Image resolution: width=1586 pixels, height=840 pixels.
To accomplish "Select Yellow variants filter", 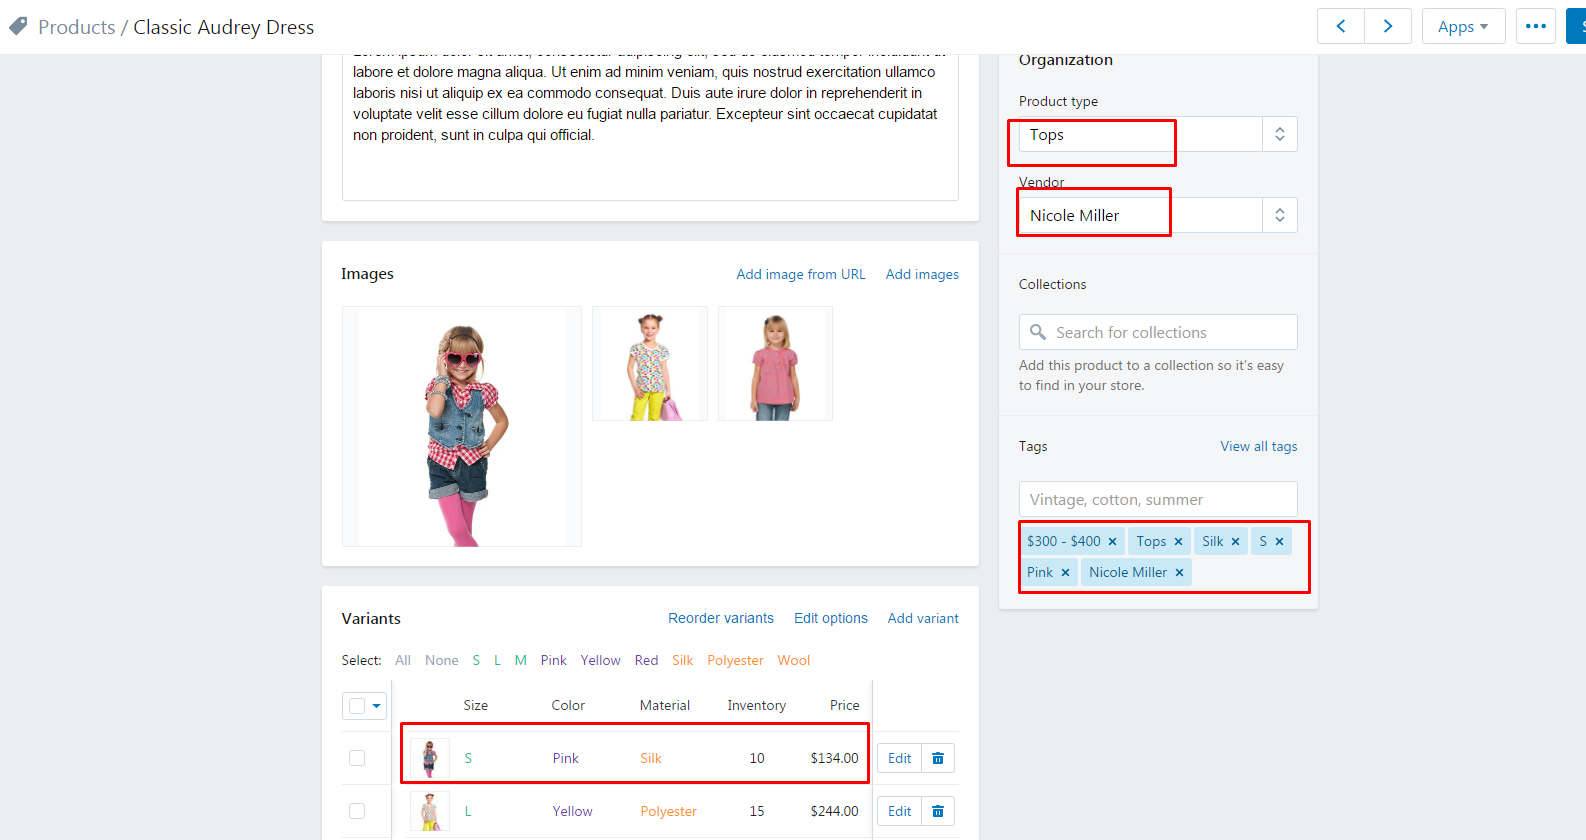I will coord(600,660).
